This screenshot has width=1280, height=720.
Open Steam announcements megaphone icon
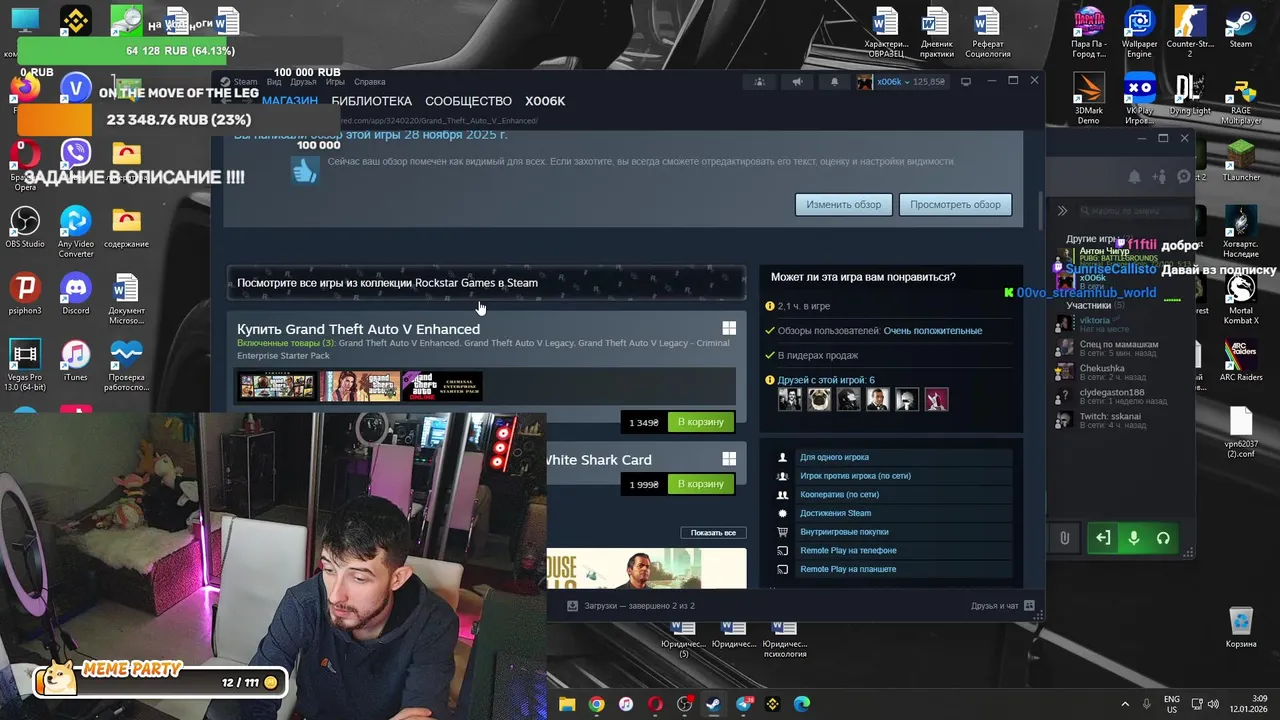click(x=797, y=82)
